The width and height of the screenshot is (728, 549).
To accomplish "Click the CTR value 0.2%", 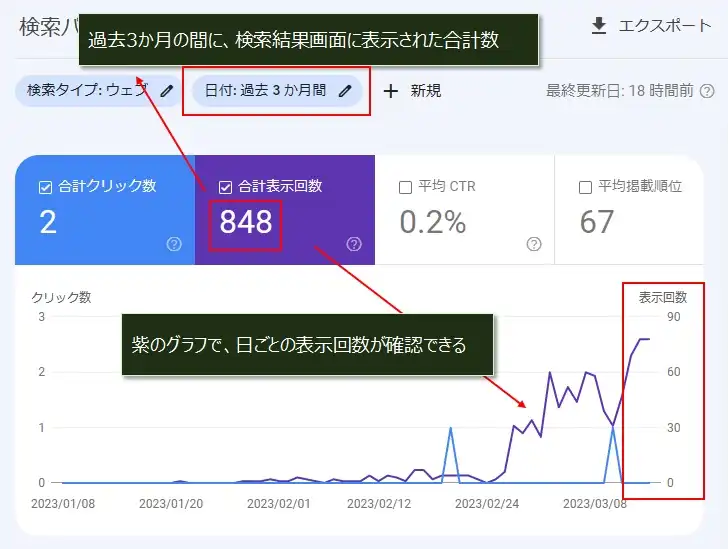I will click(433, 222).
